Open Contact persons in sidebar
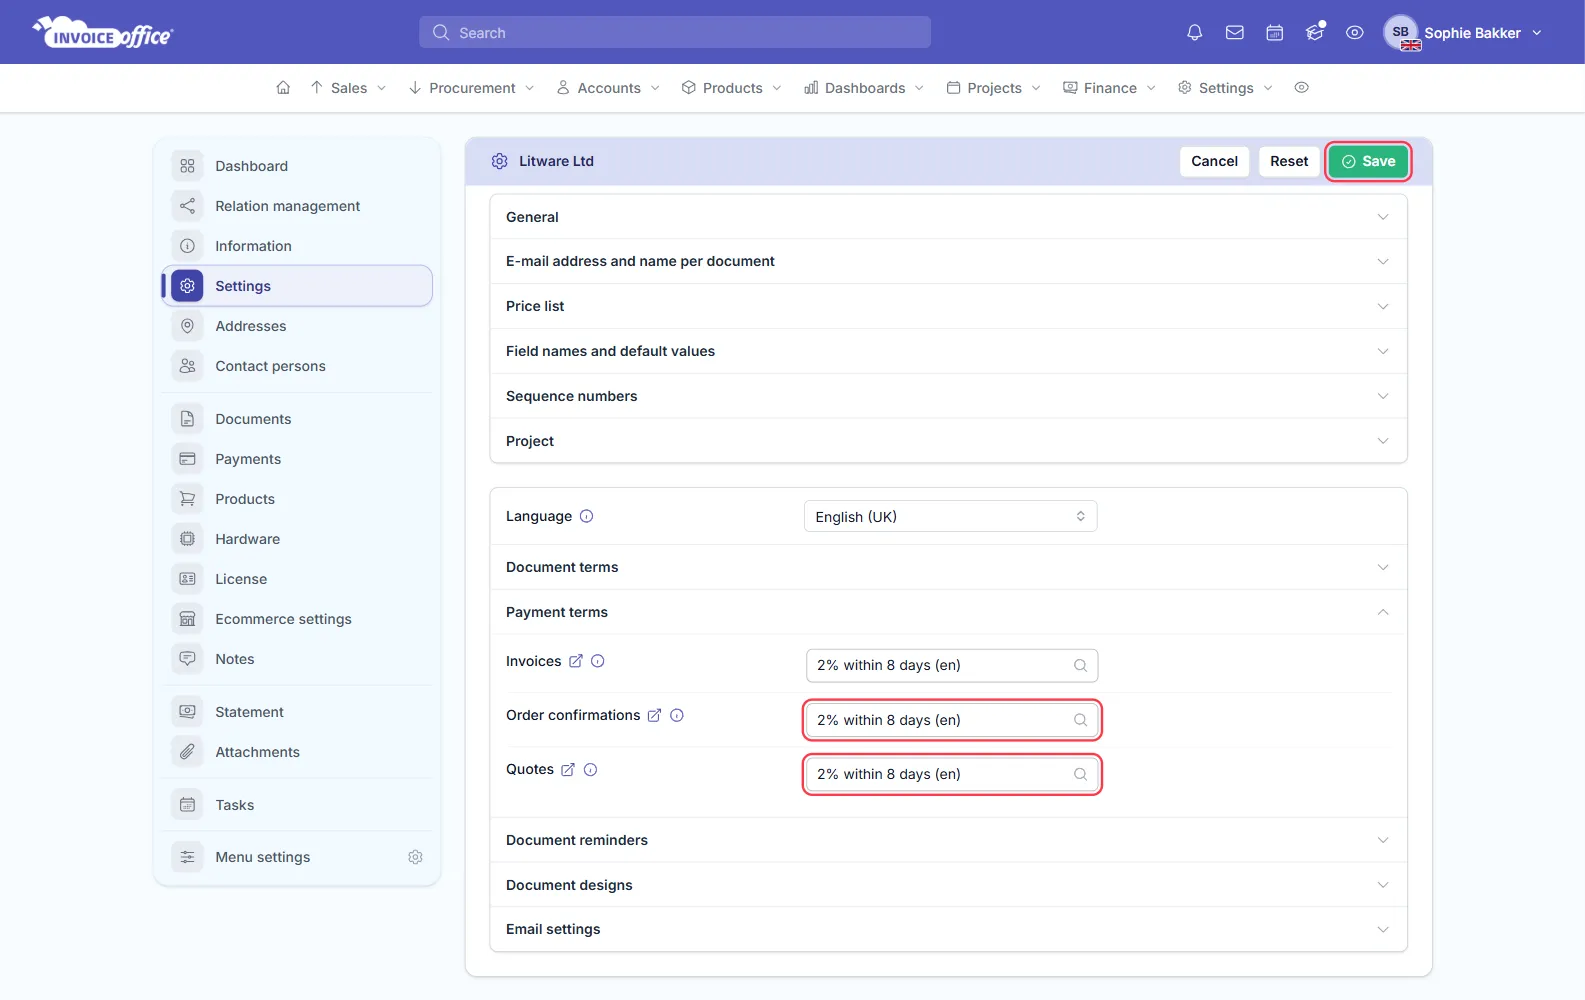This screenshot has height=1000, width=1585. coord(297,366)
